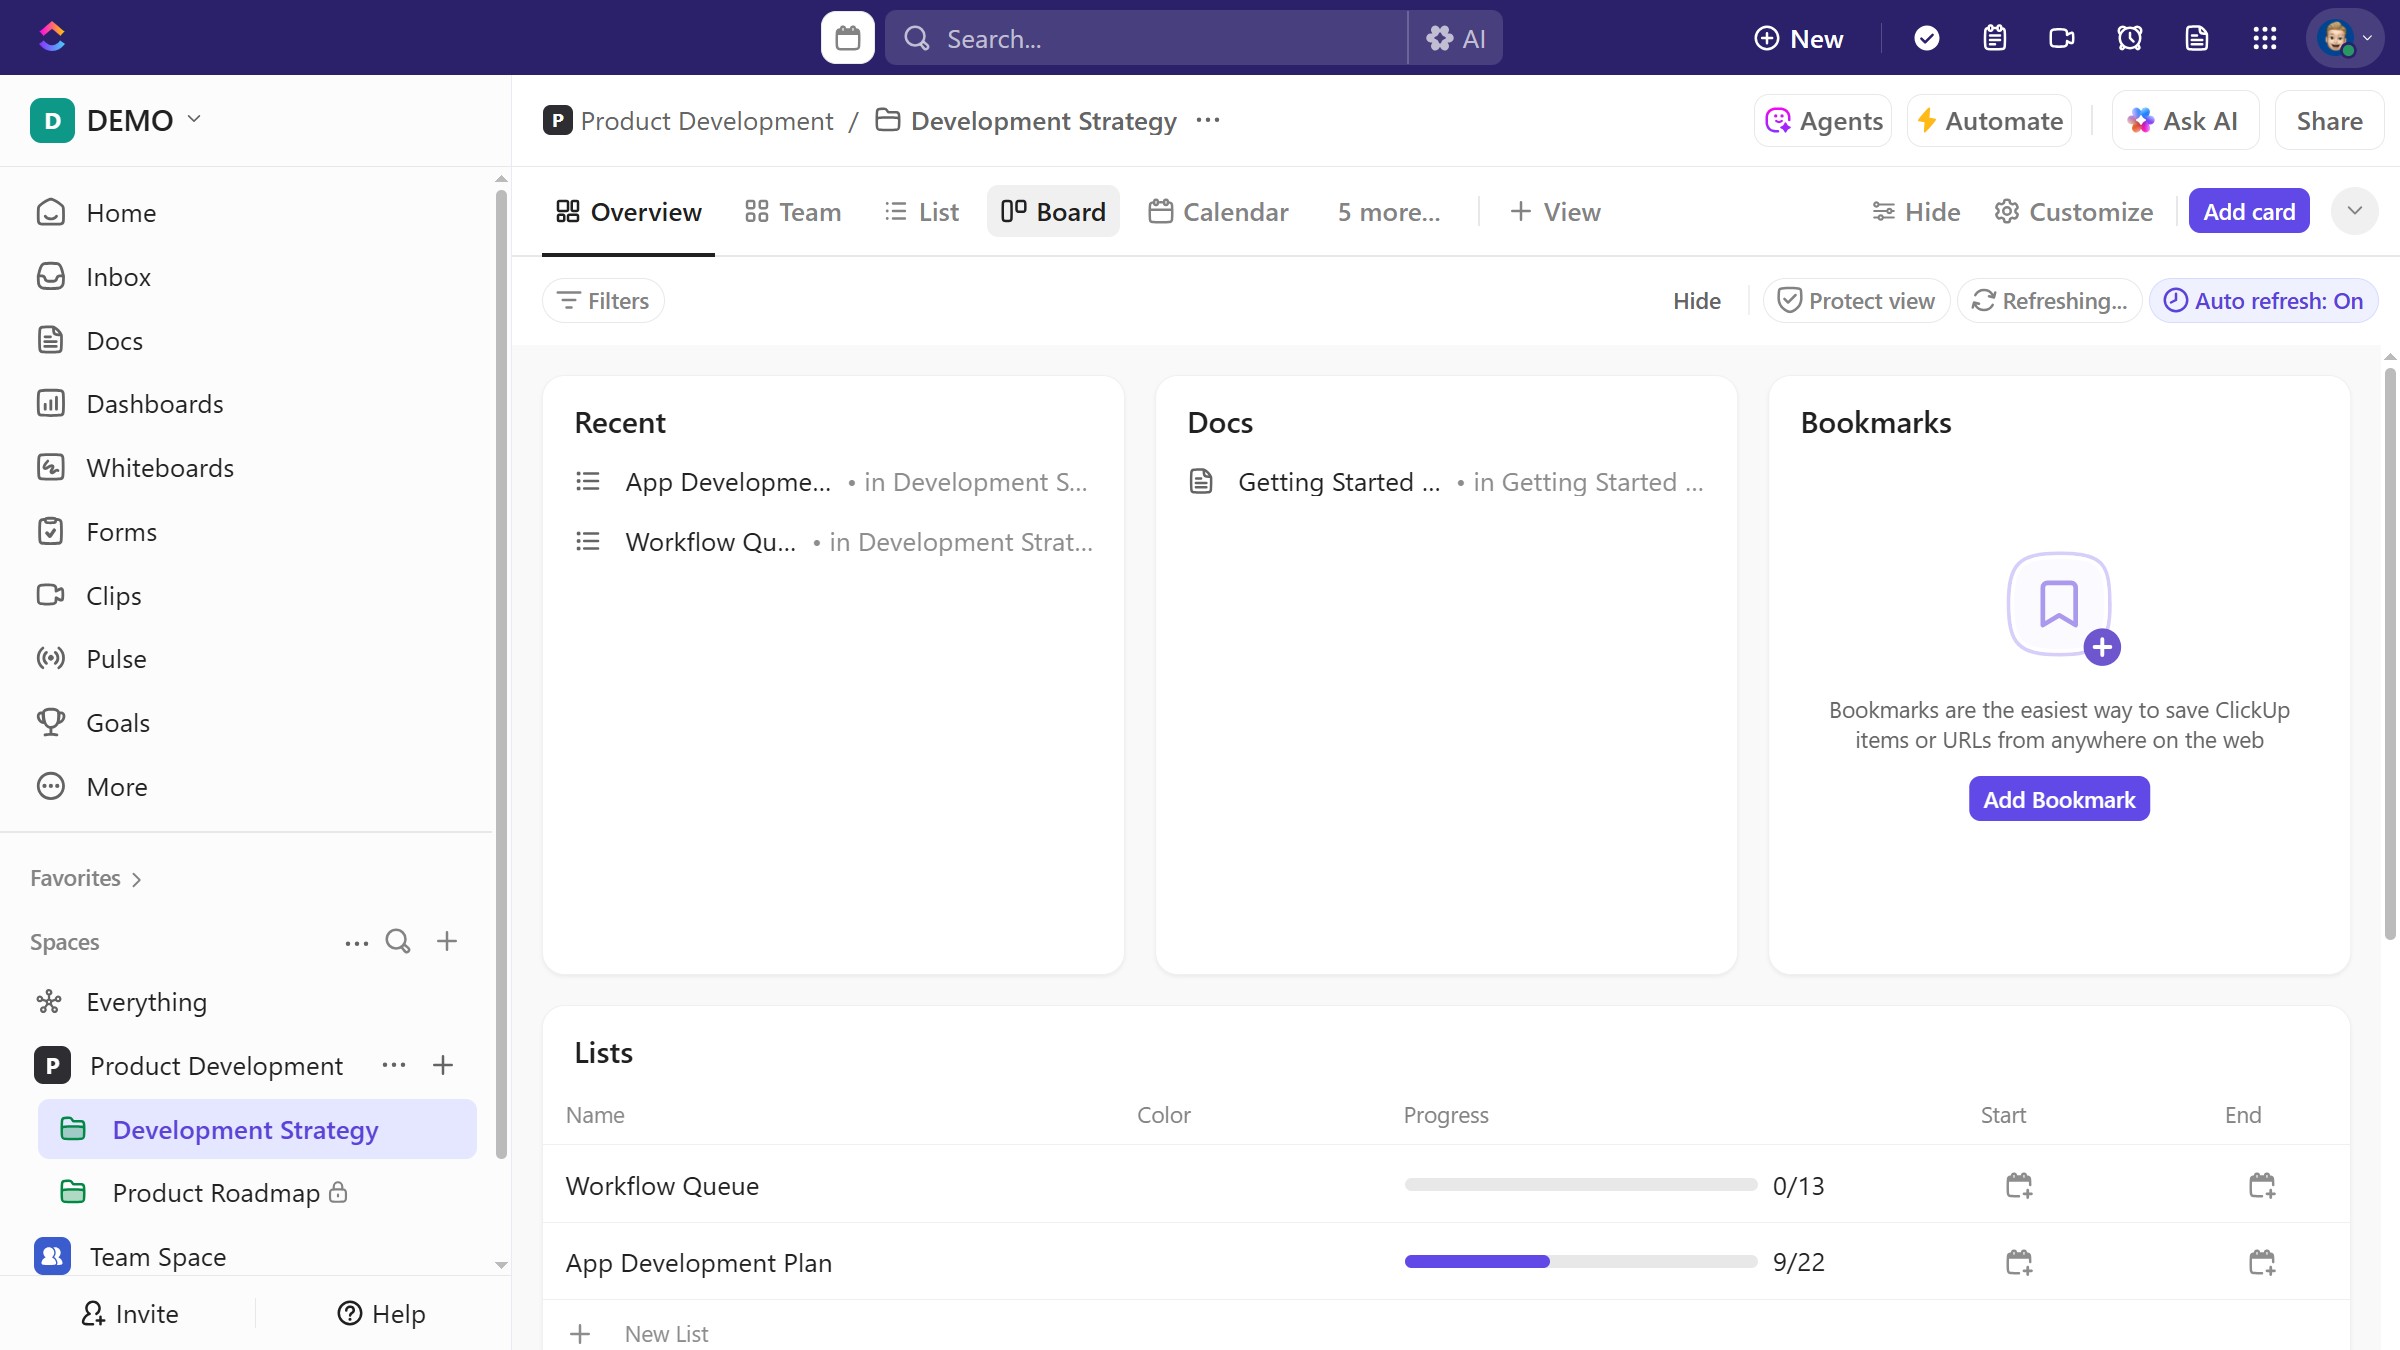Open the clip recorder icon in top bar
This screenshot has height=1350, width=2400.
coord(2062,38)
